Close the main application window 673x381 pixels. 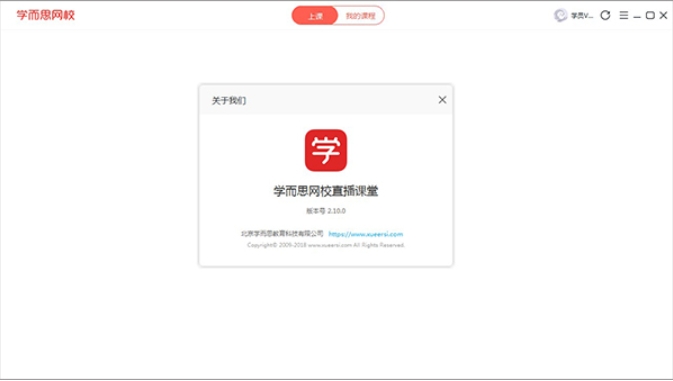pos(663,15)
